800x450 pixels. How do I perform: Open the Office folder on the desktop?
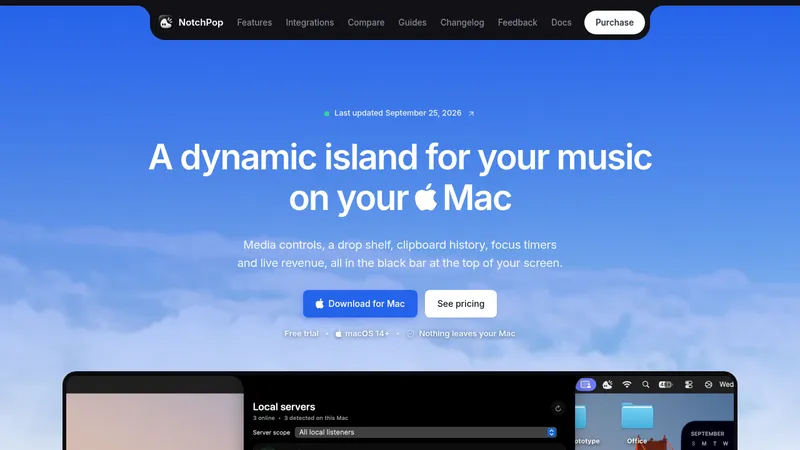click(637, 423)
